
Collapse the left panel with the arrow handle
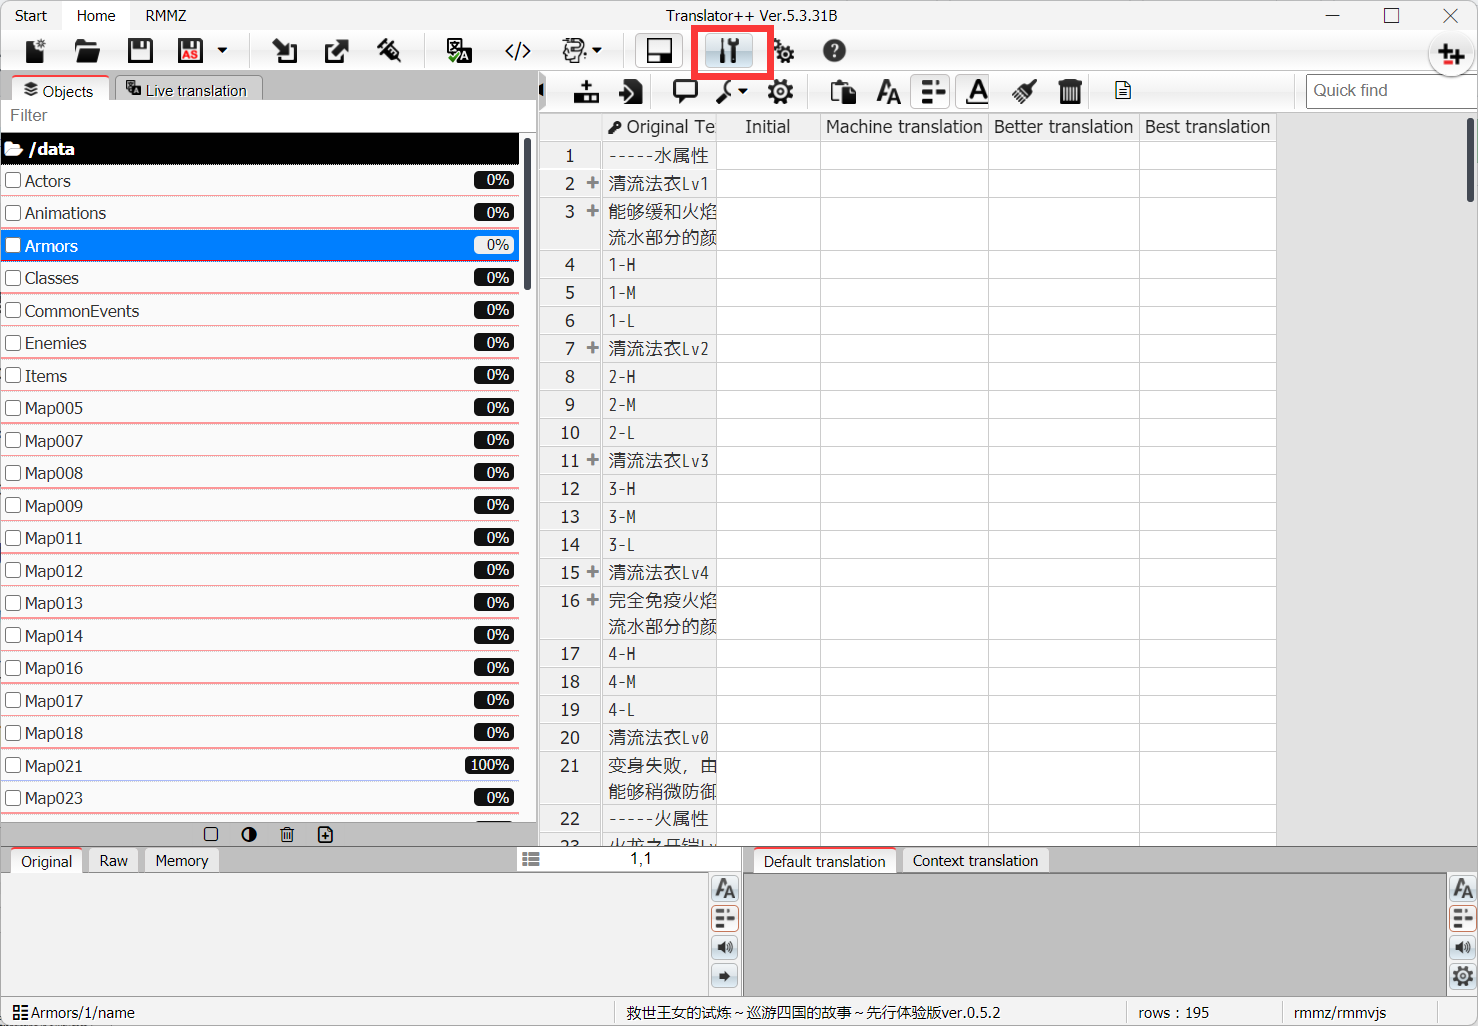[x=541, y=91]
